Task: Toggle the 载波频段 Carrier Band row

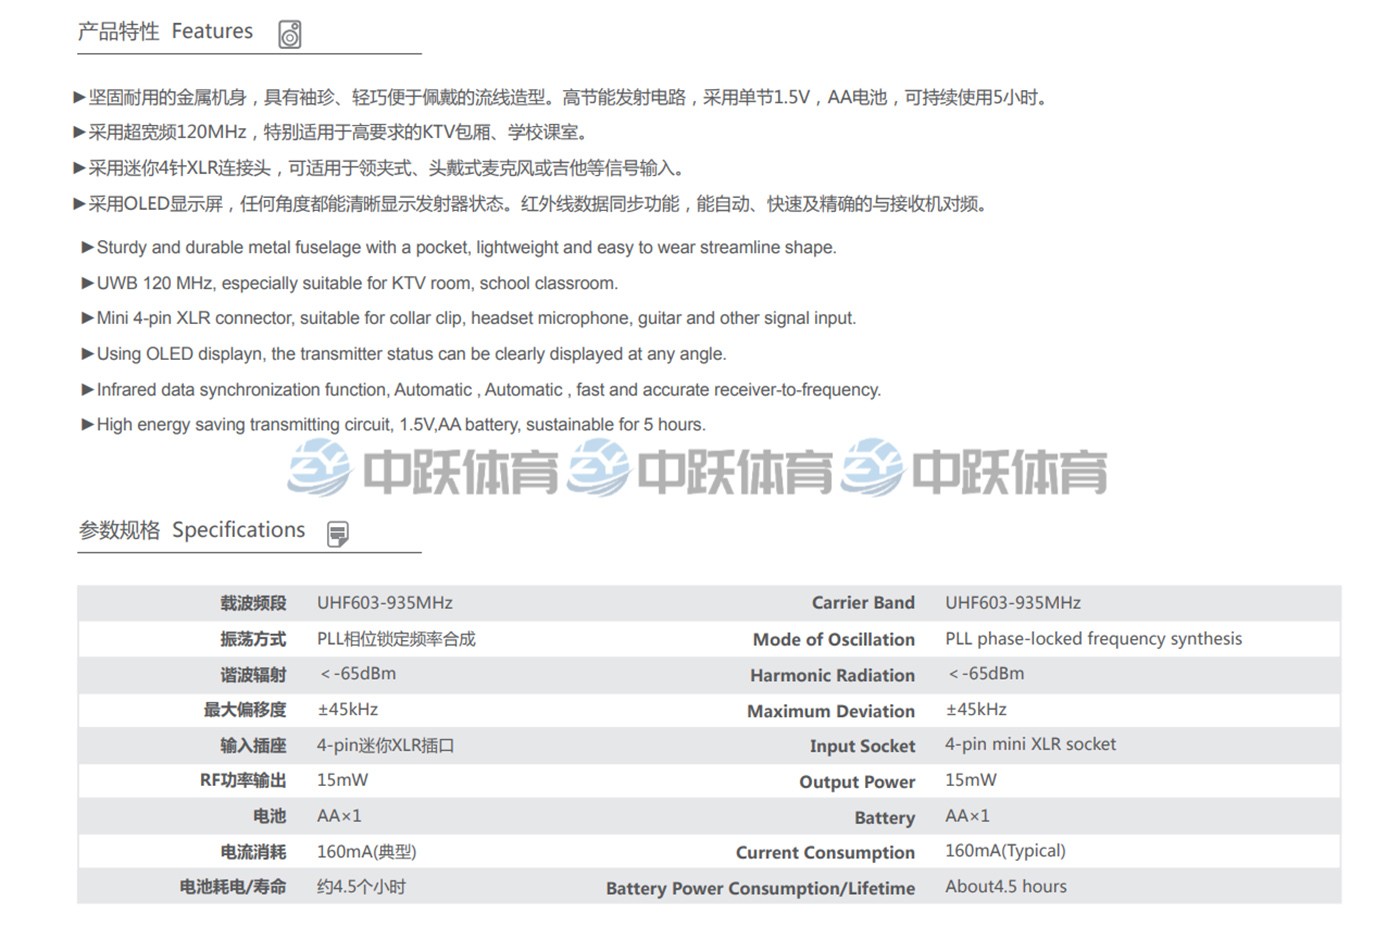Action: (x=700, y=602)
